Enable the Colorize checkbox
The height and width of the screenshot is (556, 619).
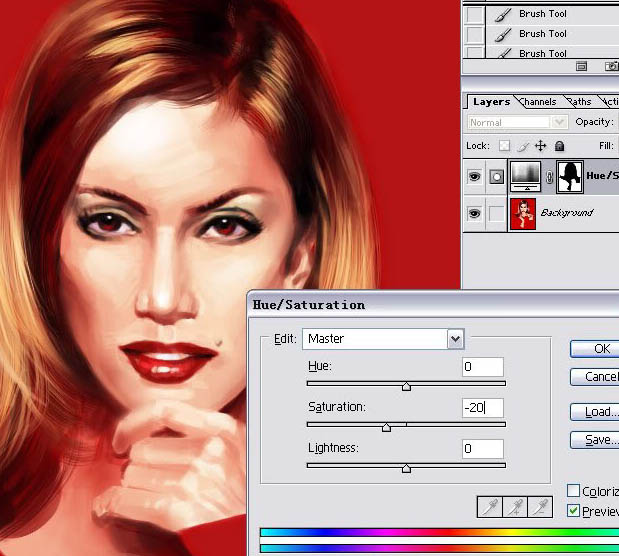pyautogui.click(x=573, y=490)
